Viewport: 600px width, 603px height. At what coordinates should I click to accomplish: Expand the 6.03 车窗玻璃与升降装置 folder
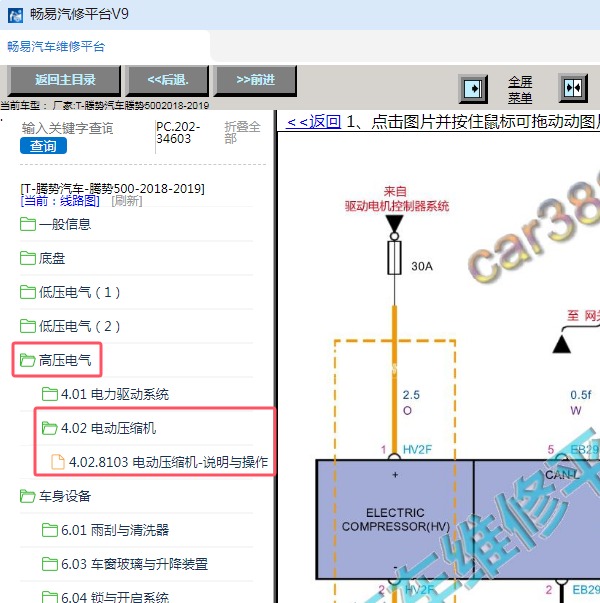[x=134, y=564]
